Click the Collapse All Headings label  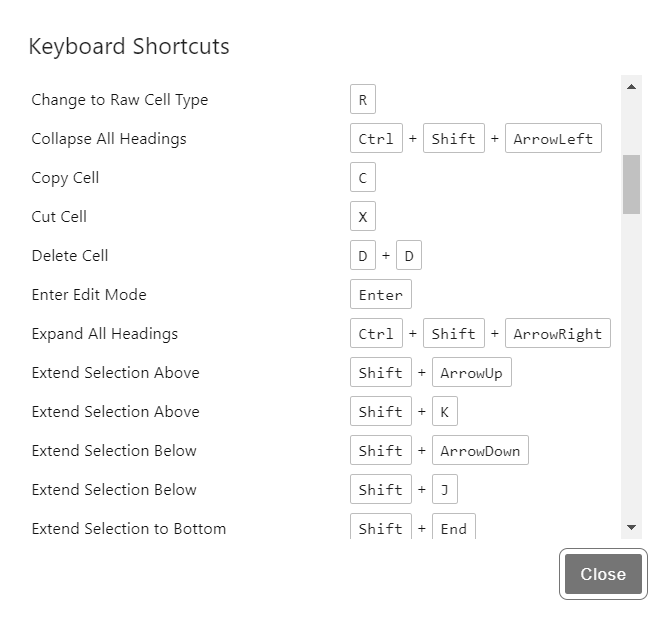click(x=109, y=139)
